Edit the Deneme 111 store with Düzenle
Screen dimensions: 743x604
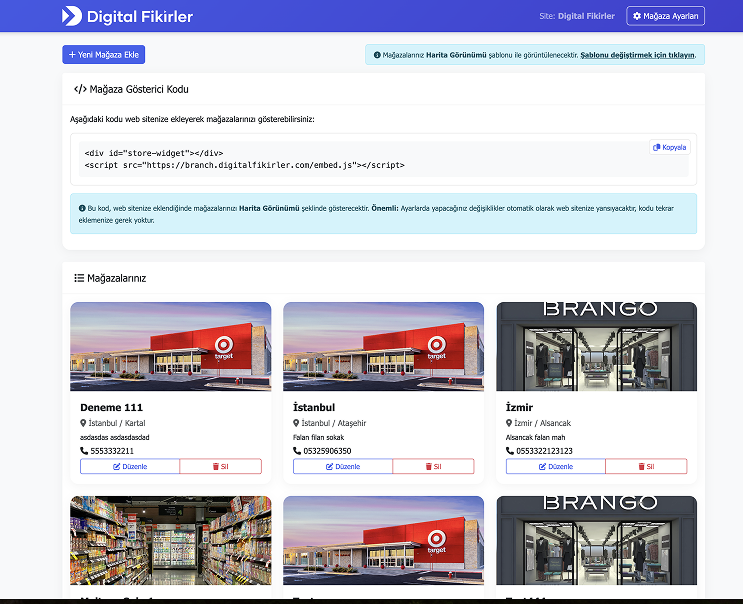point(130,466)
